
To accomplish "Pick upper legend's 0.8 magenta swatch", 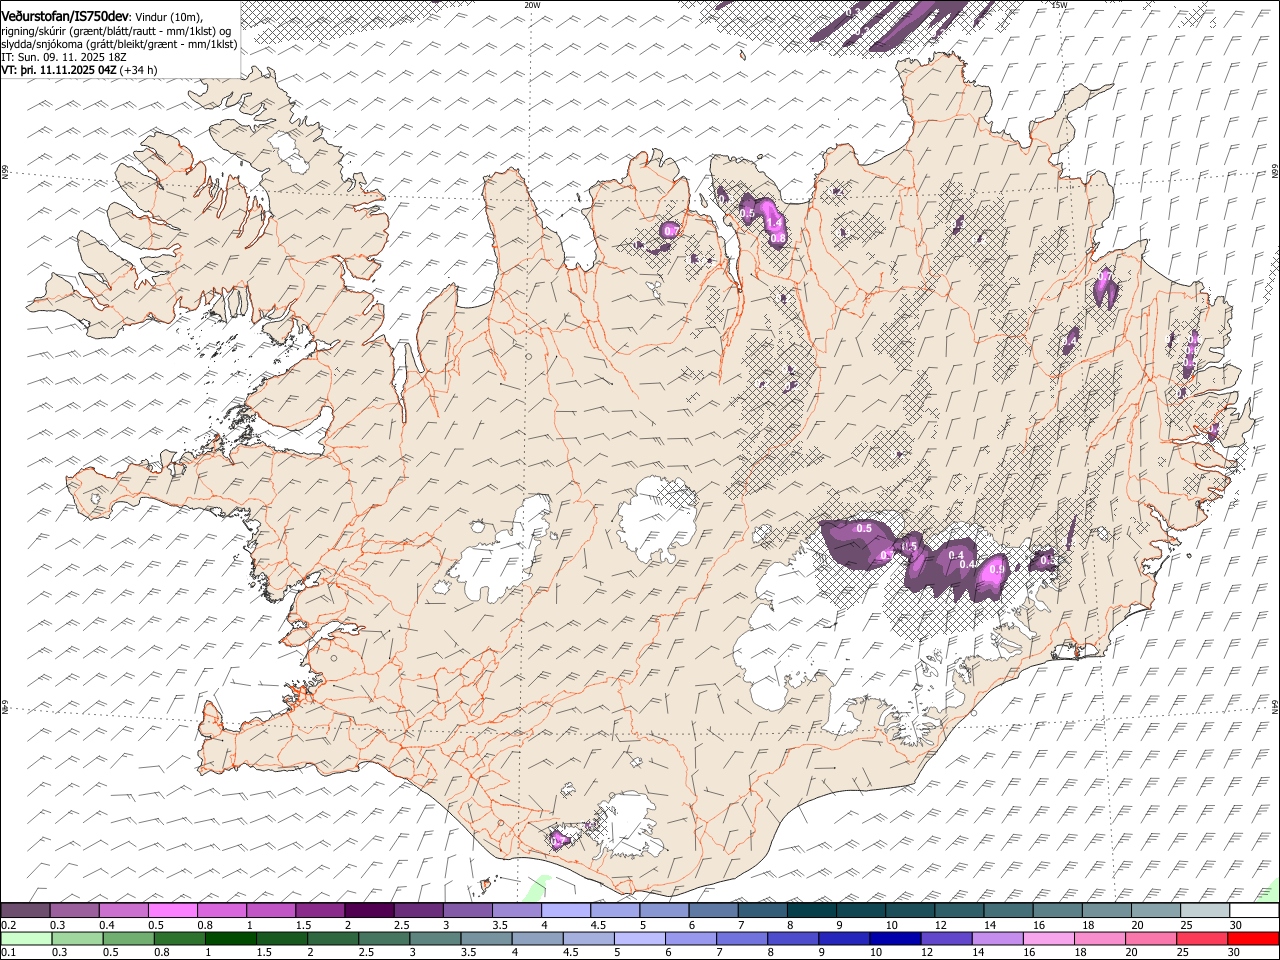I will click(x=221, y=911).
